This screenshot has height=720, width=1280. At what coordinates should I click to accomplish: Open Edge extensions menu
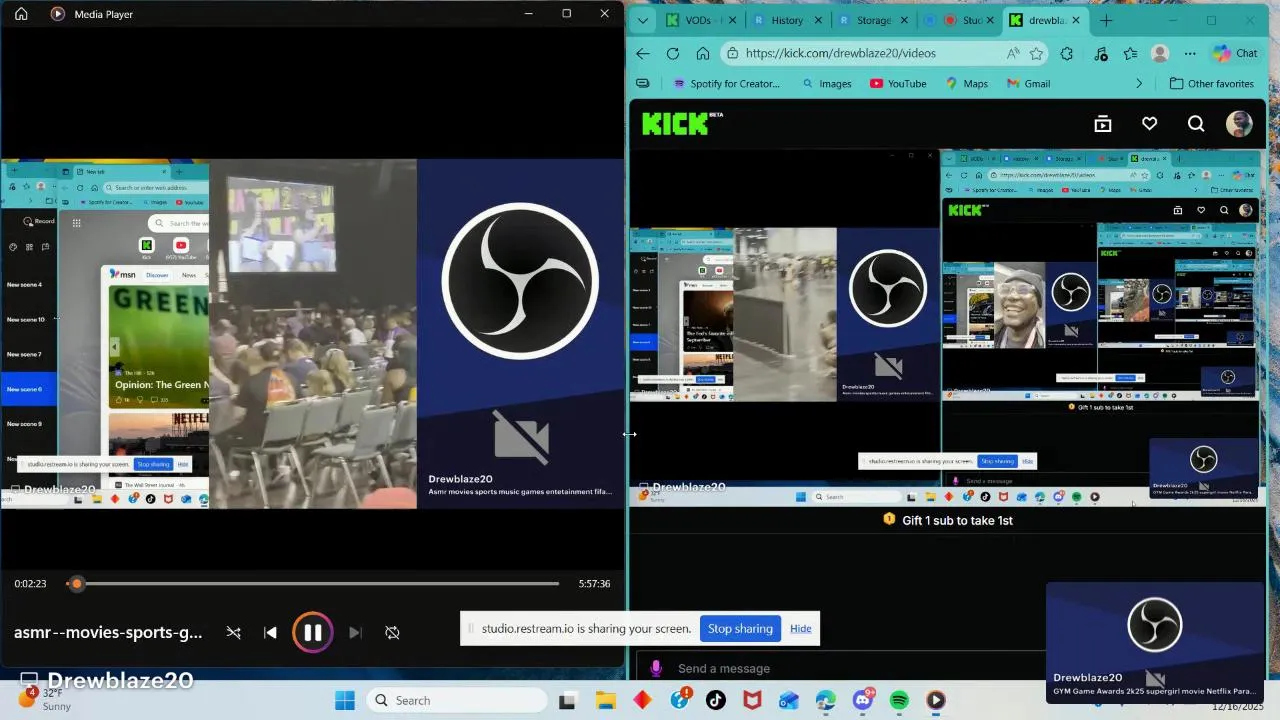point(1067,54)
